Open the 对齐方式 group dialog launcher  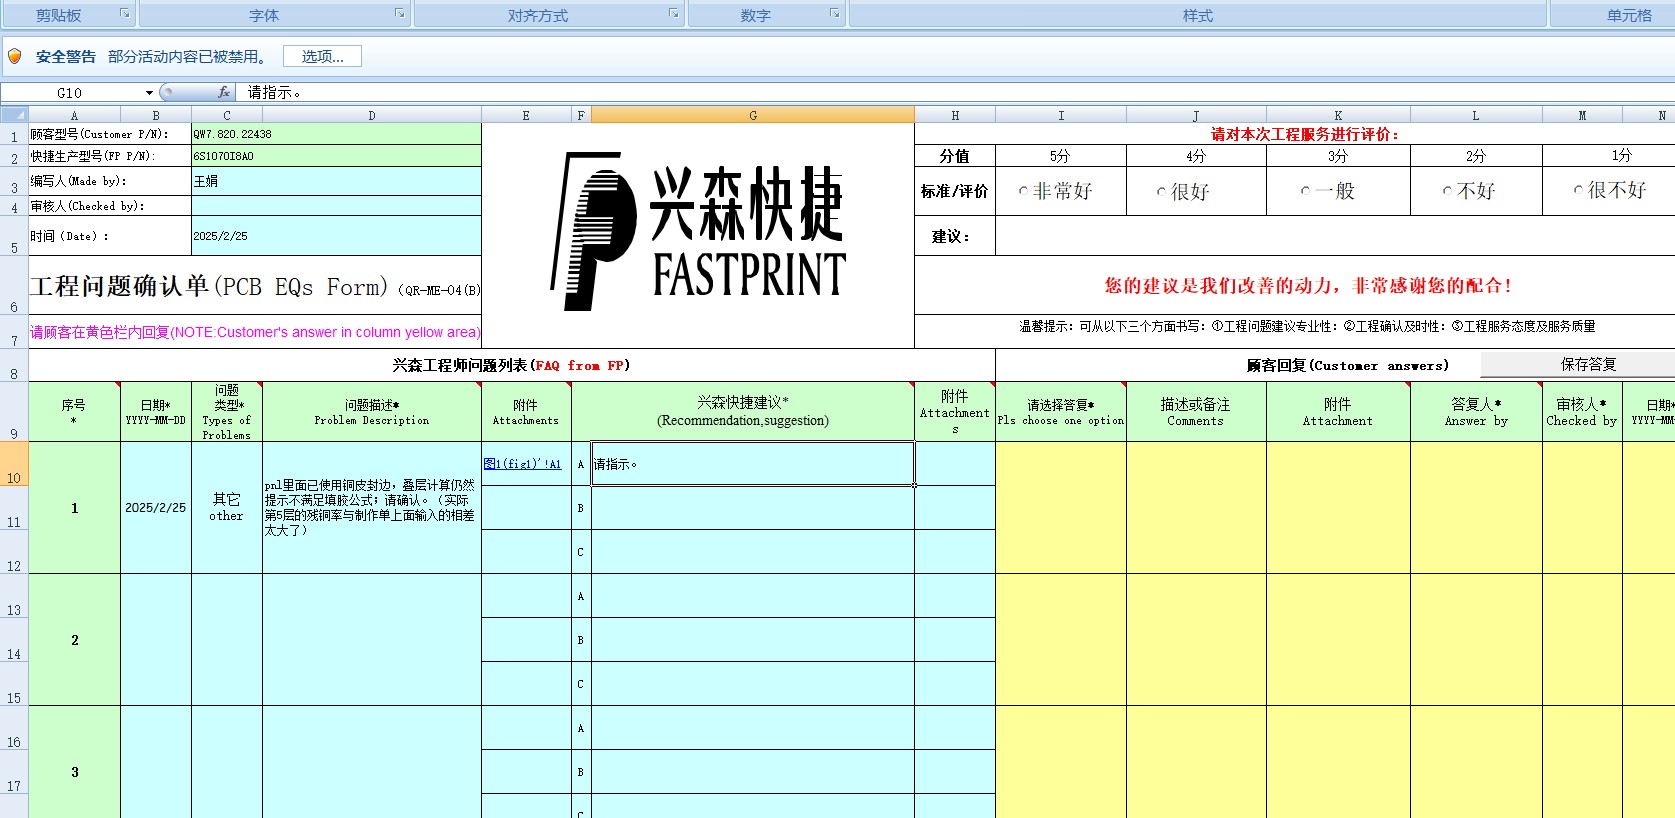pyautogui.click(x=674, y=14)
